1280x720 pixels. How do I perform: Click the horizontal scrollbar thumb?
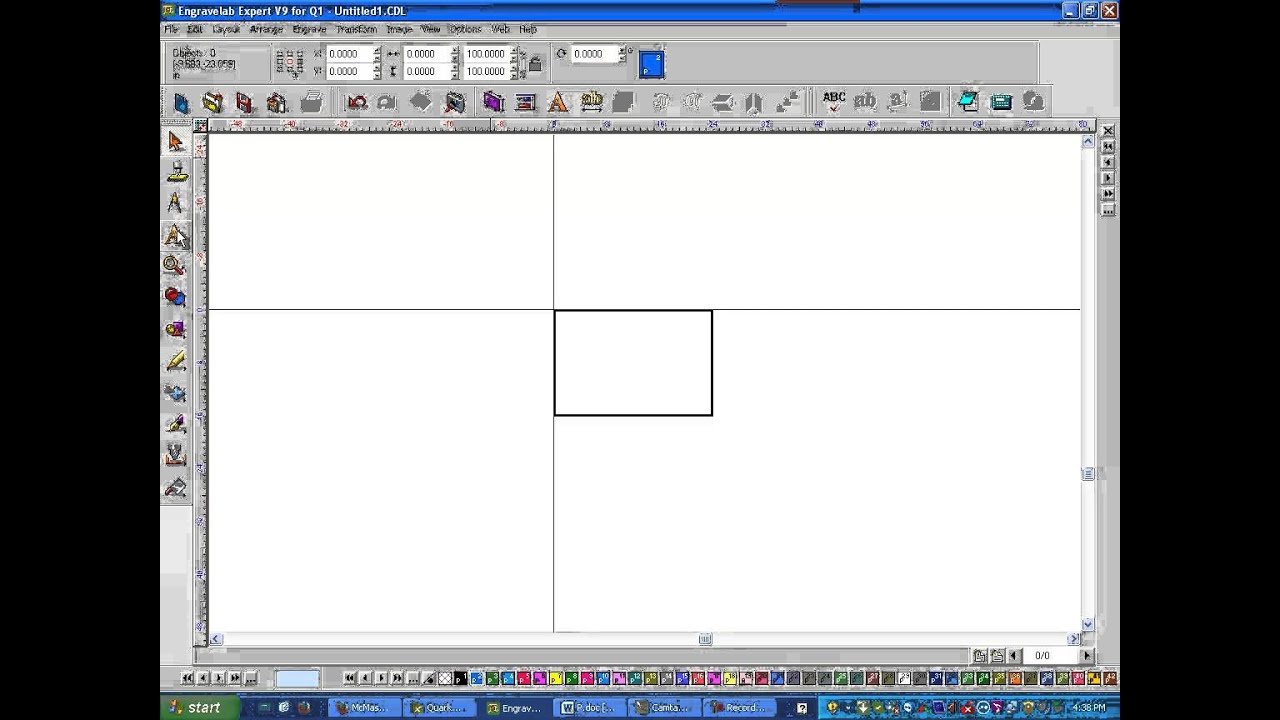click(x=705, y=639)
